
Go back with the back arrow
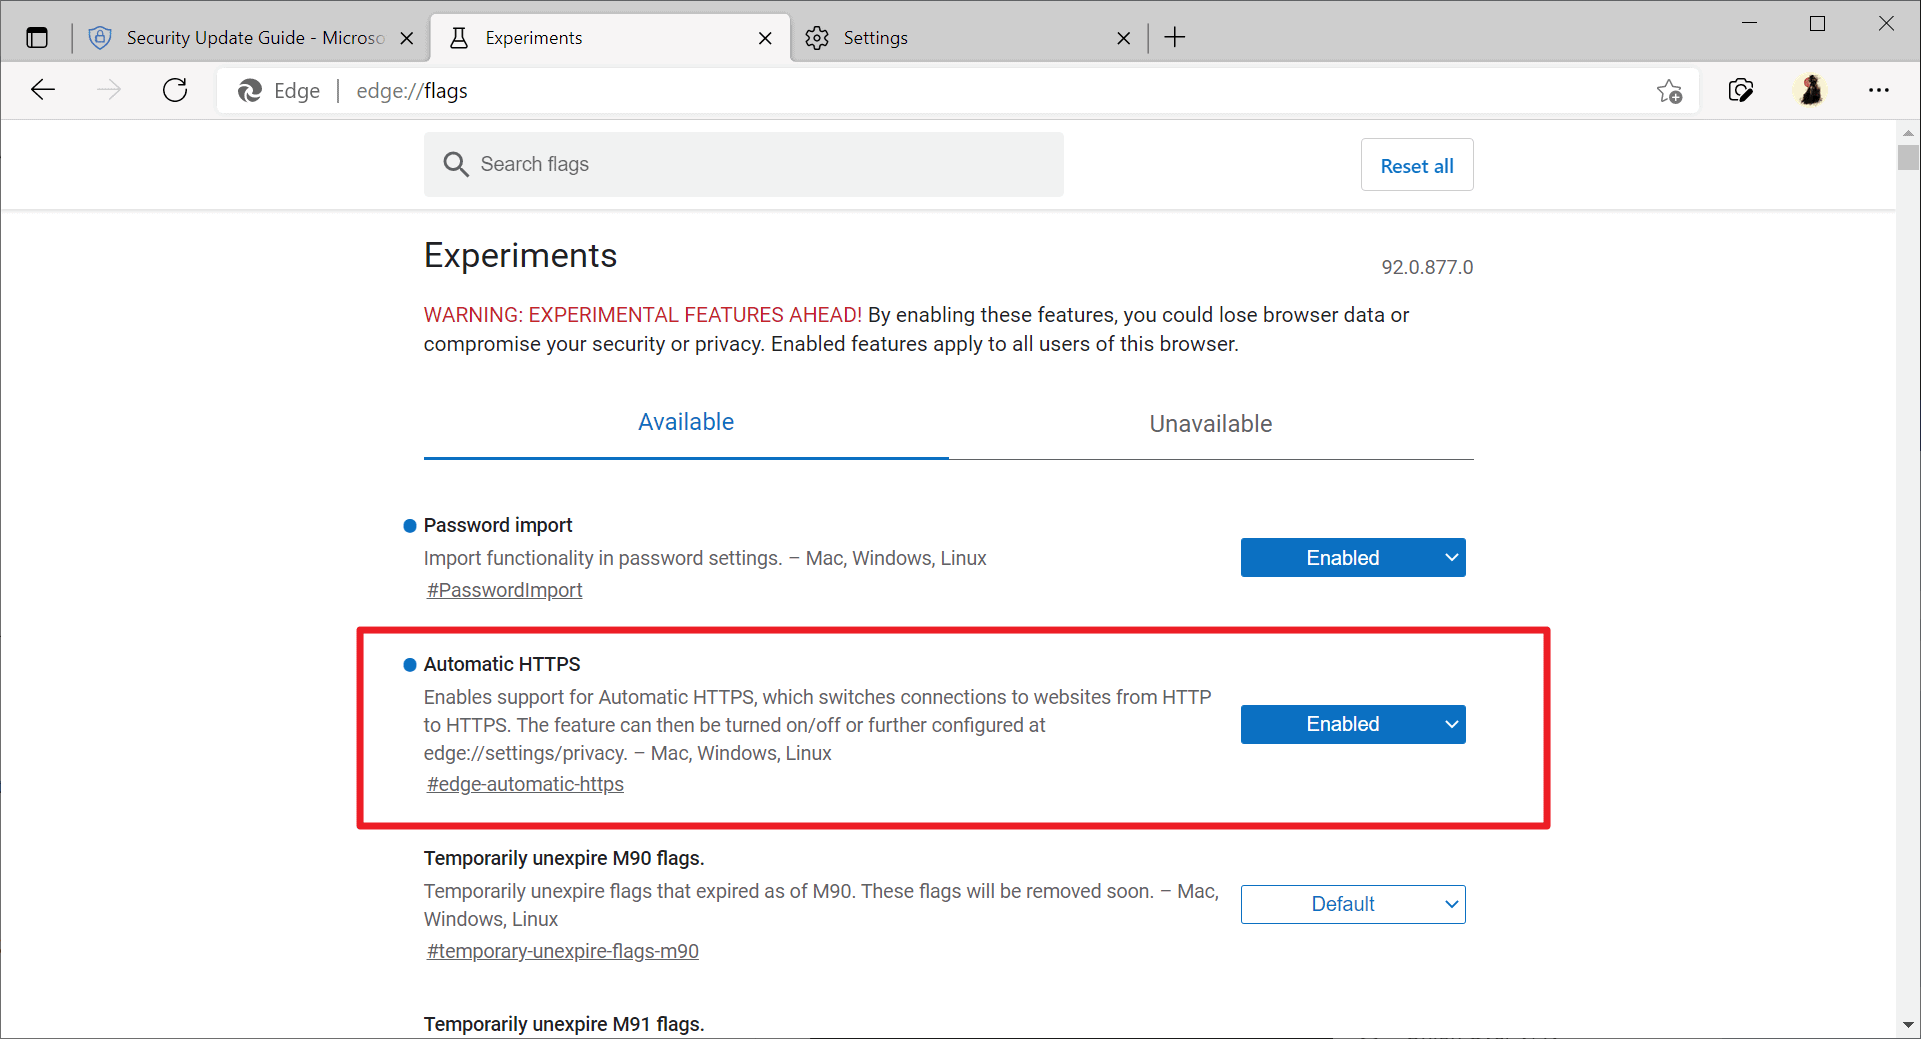point(43,90)
